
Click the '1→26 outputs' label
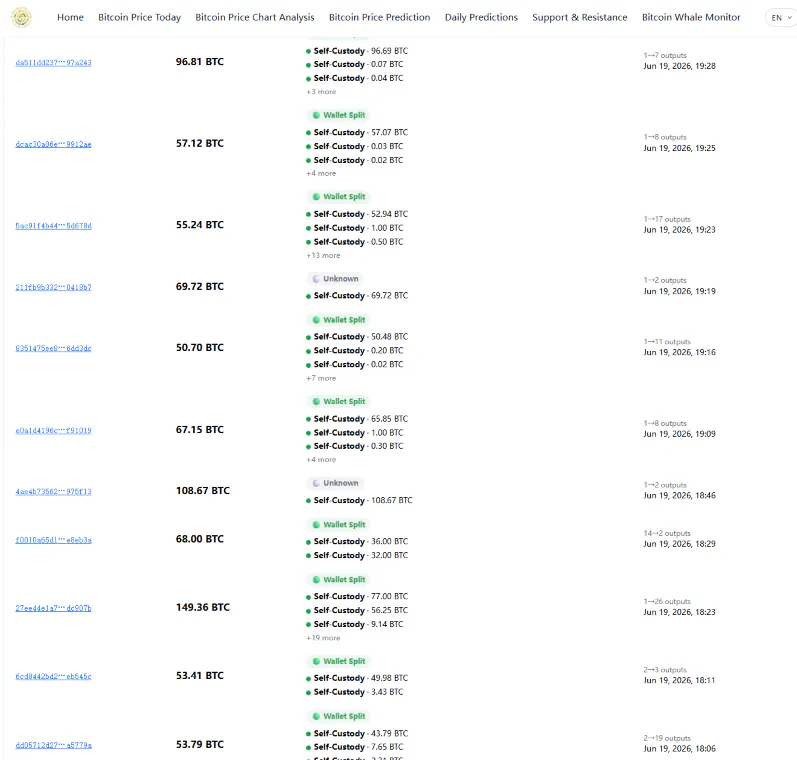tap(667, 601)
